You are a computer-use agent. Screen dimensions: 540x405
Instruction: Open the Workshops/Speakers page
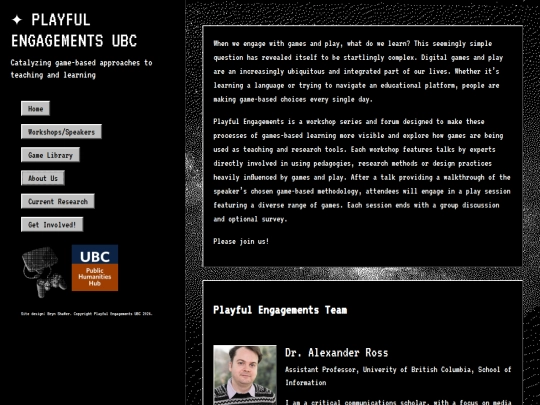coord(61,132)
